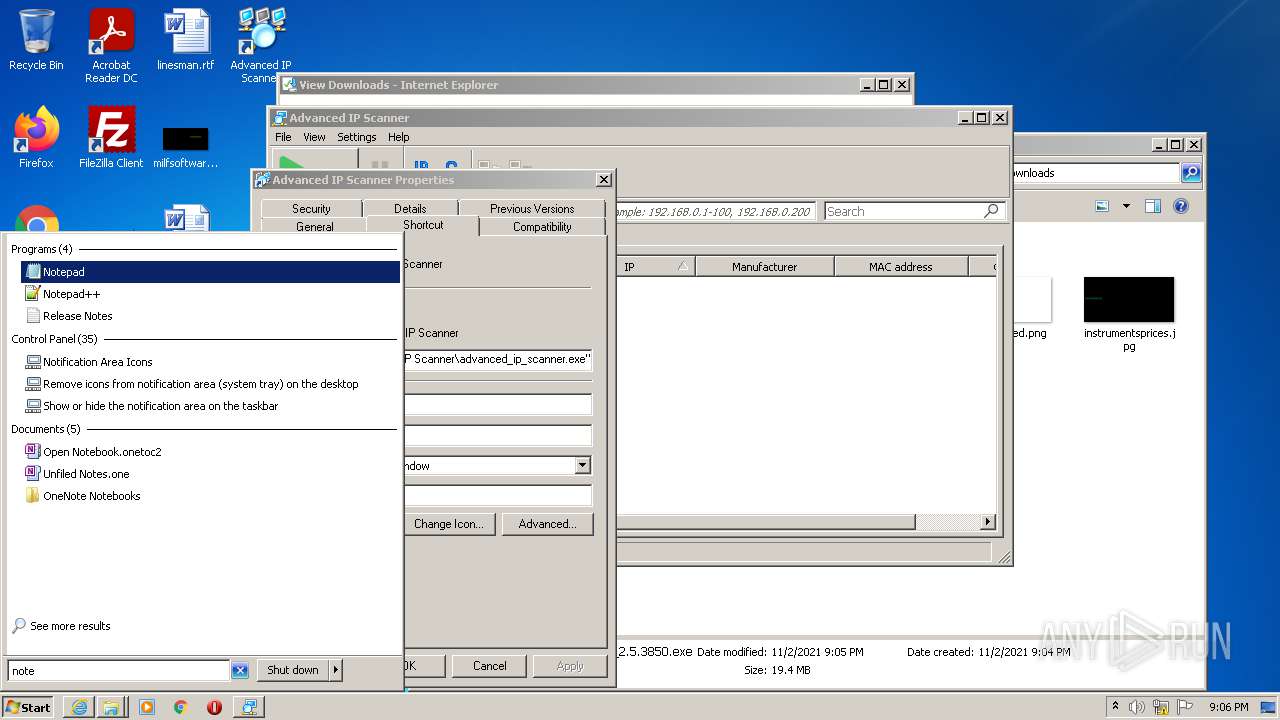Open the Recycle Bin desktop icon
The image size is (1280, 720).
(x=36, y=40)
